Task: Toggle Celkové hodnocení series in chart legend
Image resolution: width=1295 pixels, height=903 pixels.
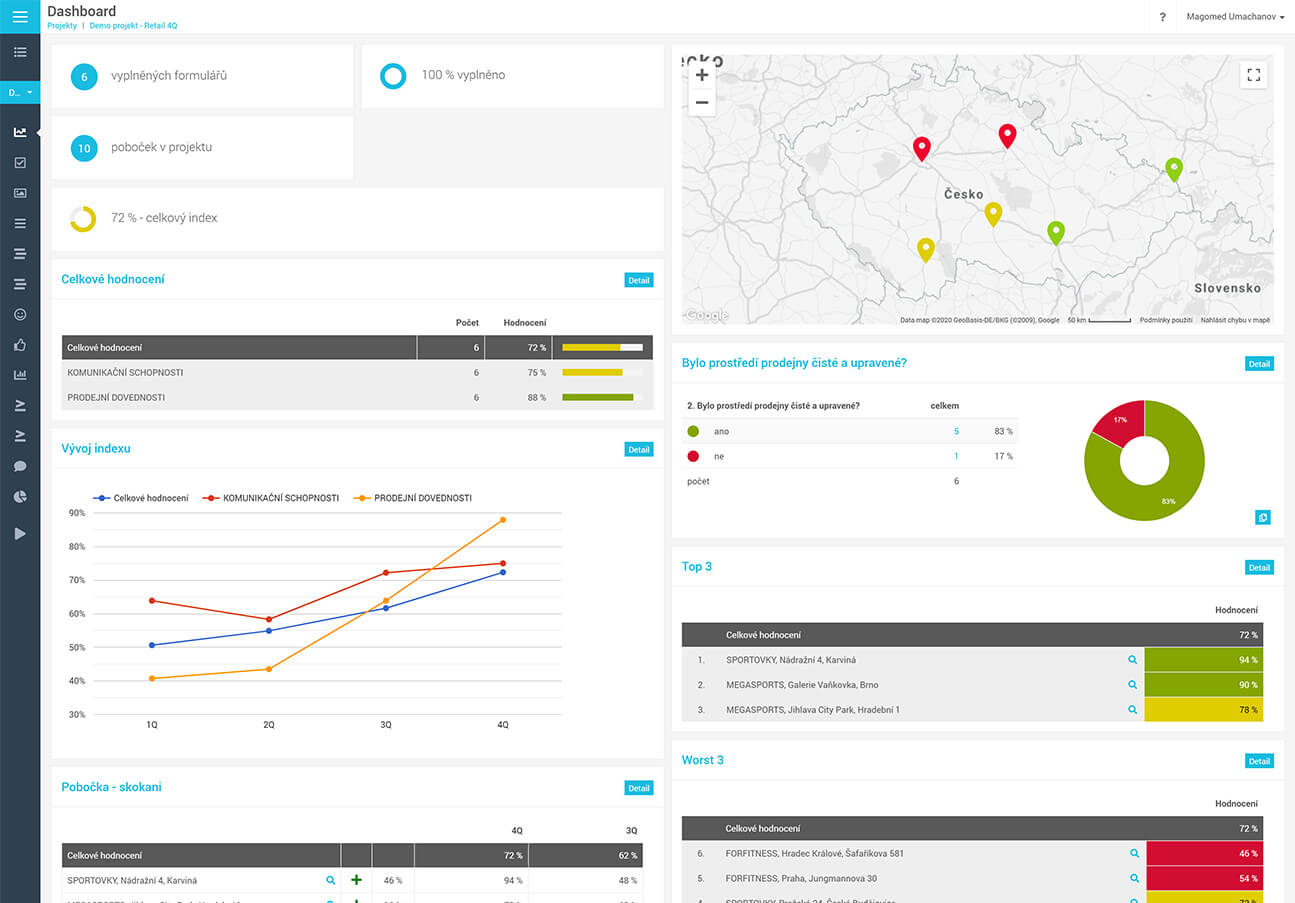Action: coord(141,497)
